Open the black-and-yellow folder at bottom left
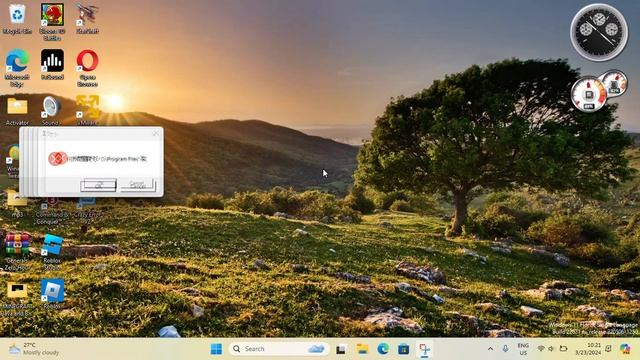The image size is (640, 360). point(17,298)
